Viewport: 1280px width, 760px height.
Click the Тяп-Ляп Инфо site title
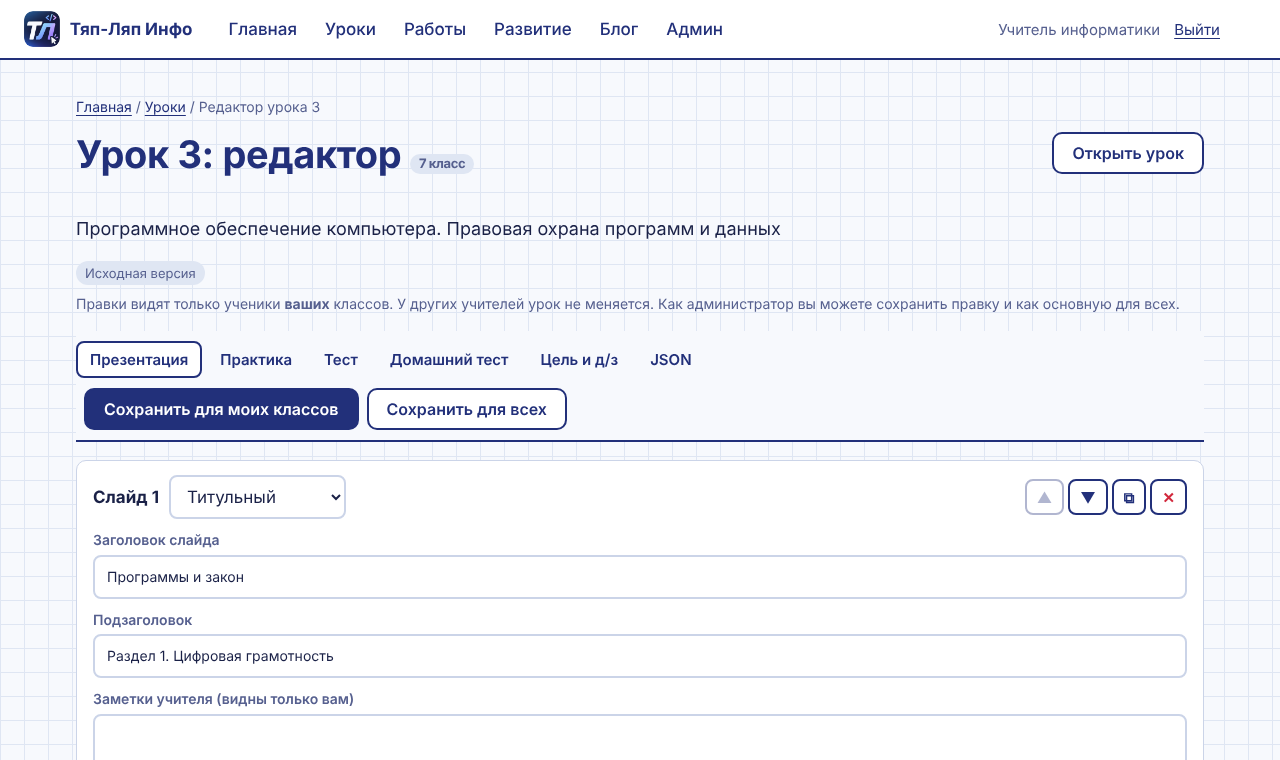tap(131, 29)
